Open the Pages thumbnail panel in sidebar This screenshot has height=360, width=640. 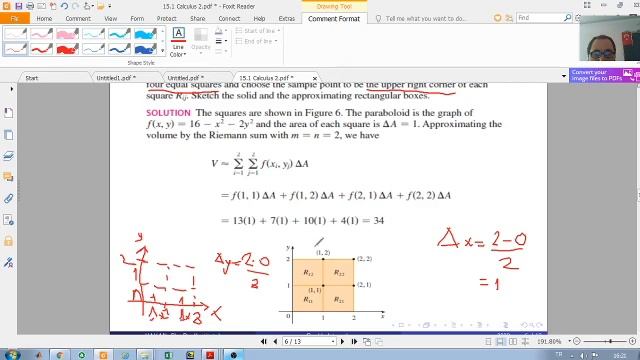coord(9,135)
